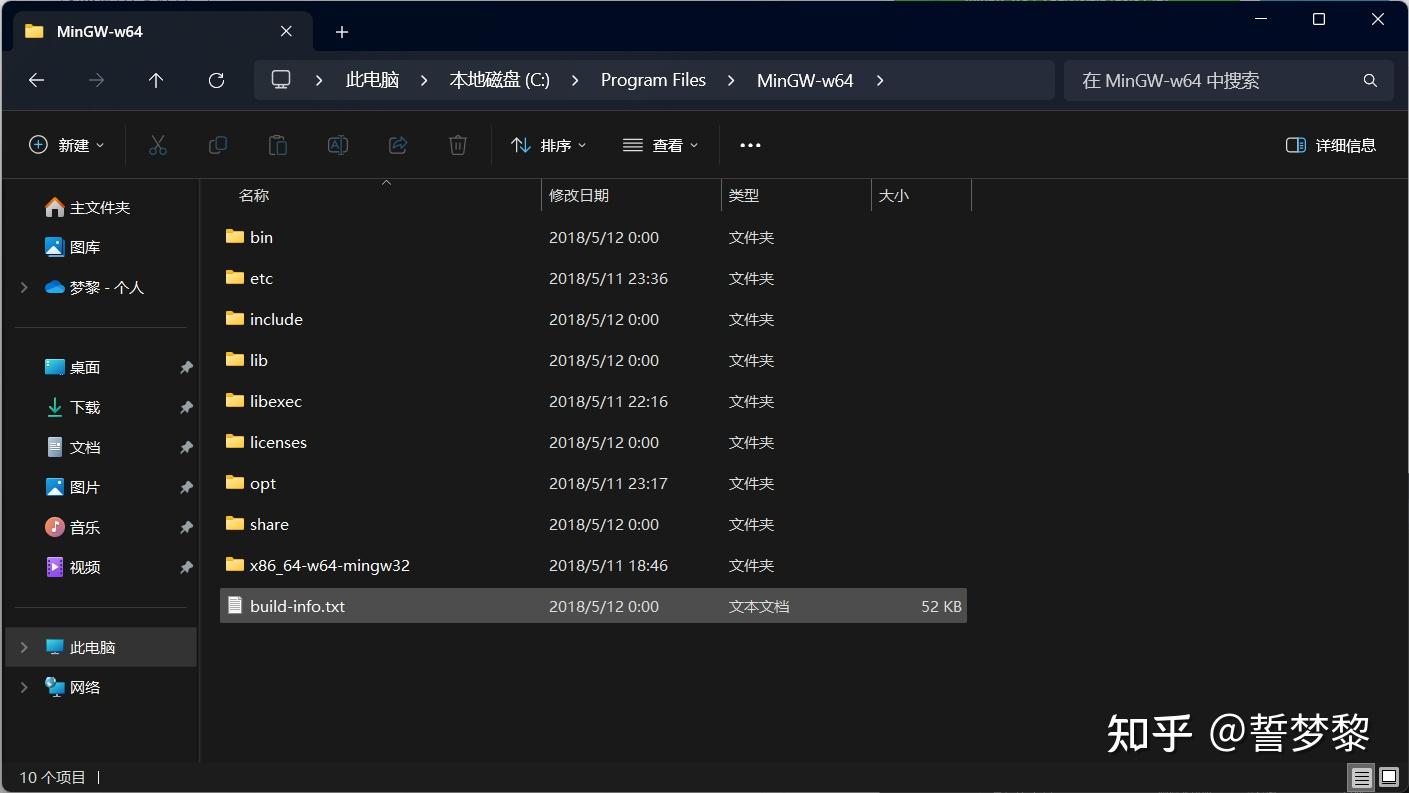Switch to details list view icon

click(1361, 777)
